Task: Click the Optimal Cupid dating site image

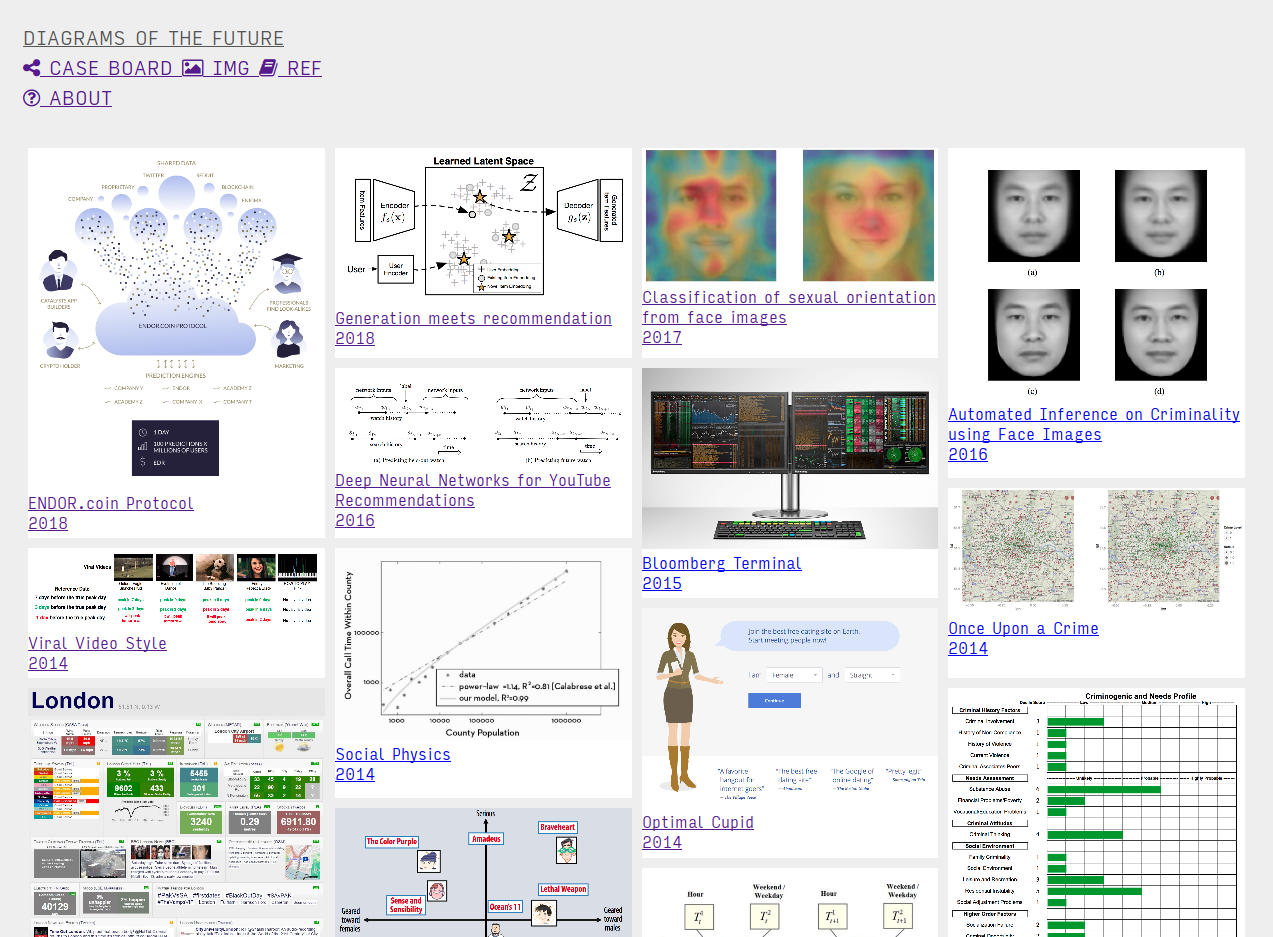Action: tap(790, 705)
